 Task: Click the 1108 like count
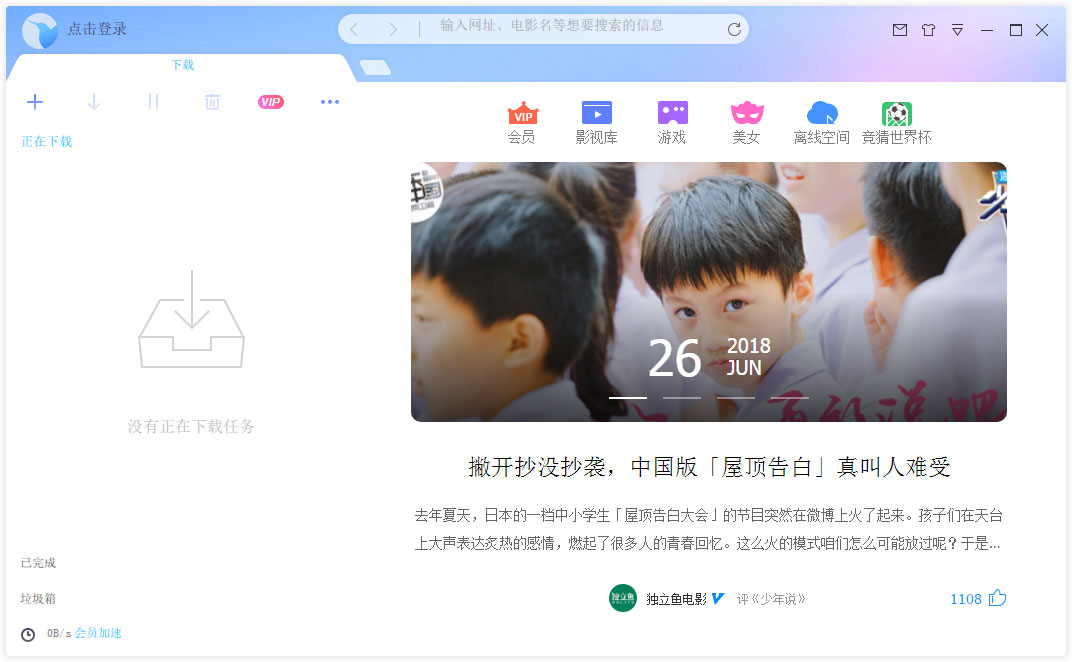pyautogui.click(x=965, y=599)
